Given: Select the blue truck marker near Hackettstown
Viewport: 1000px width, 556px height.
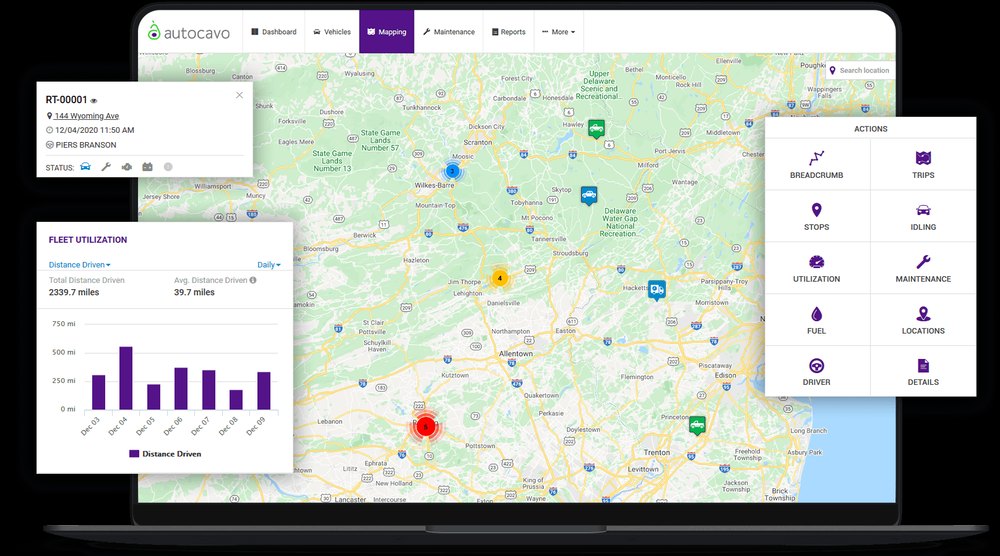Looking at the screenshot, I should (657, 290).
